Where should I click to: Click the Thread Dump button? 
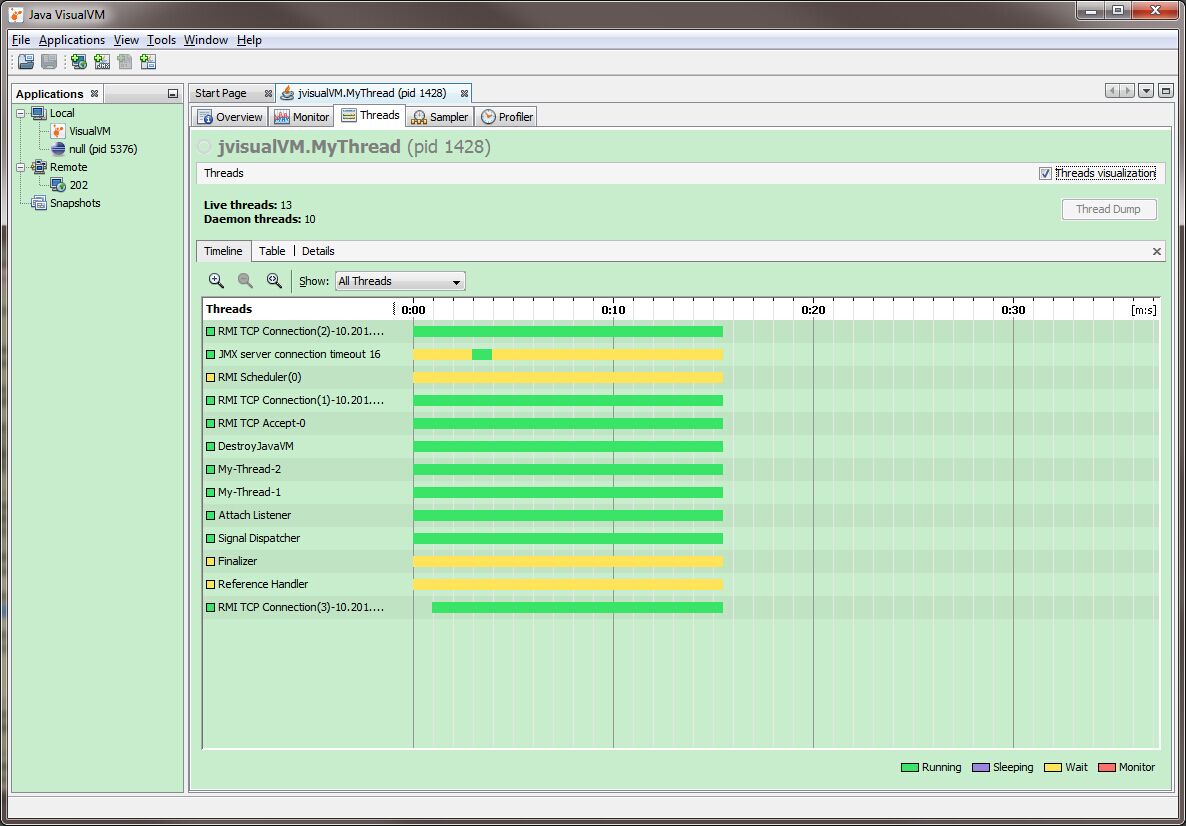coord(1109,210)
